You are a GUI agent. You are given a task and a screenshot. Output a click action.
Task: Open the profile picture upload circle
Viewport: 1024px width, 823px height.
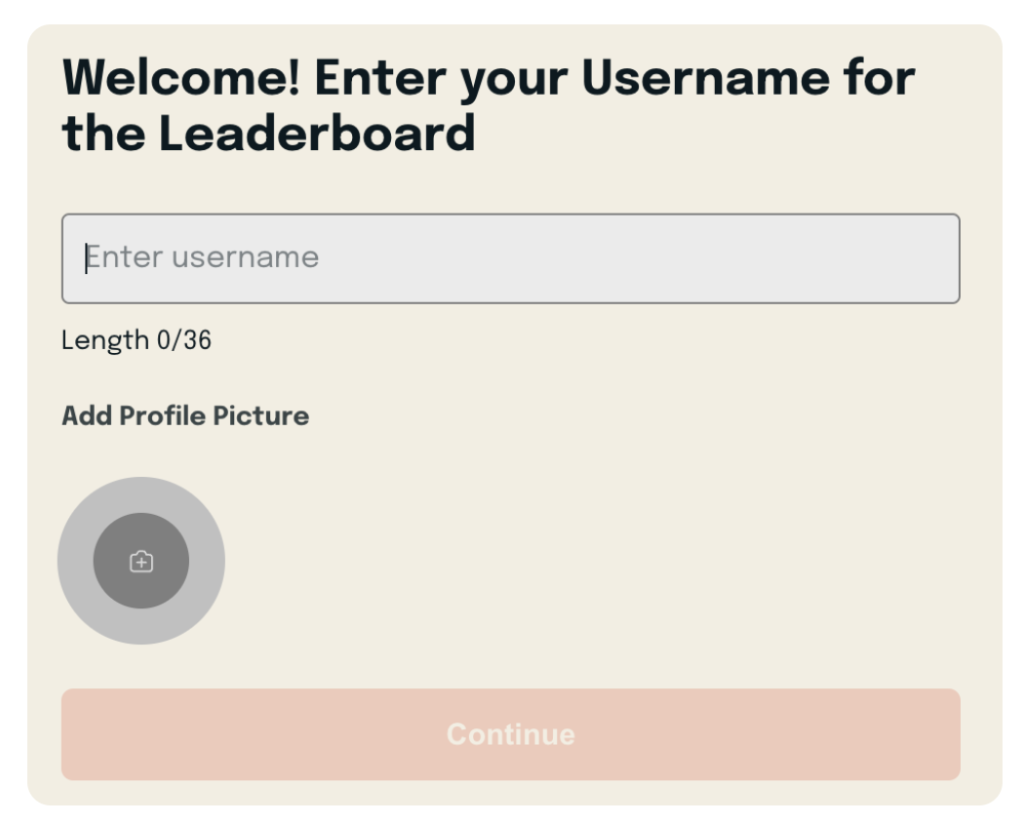click(x=141, y=560)
